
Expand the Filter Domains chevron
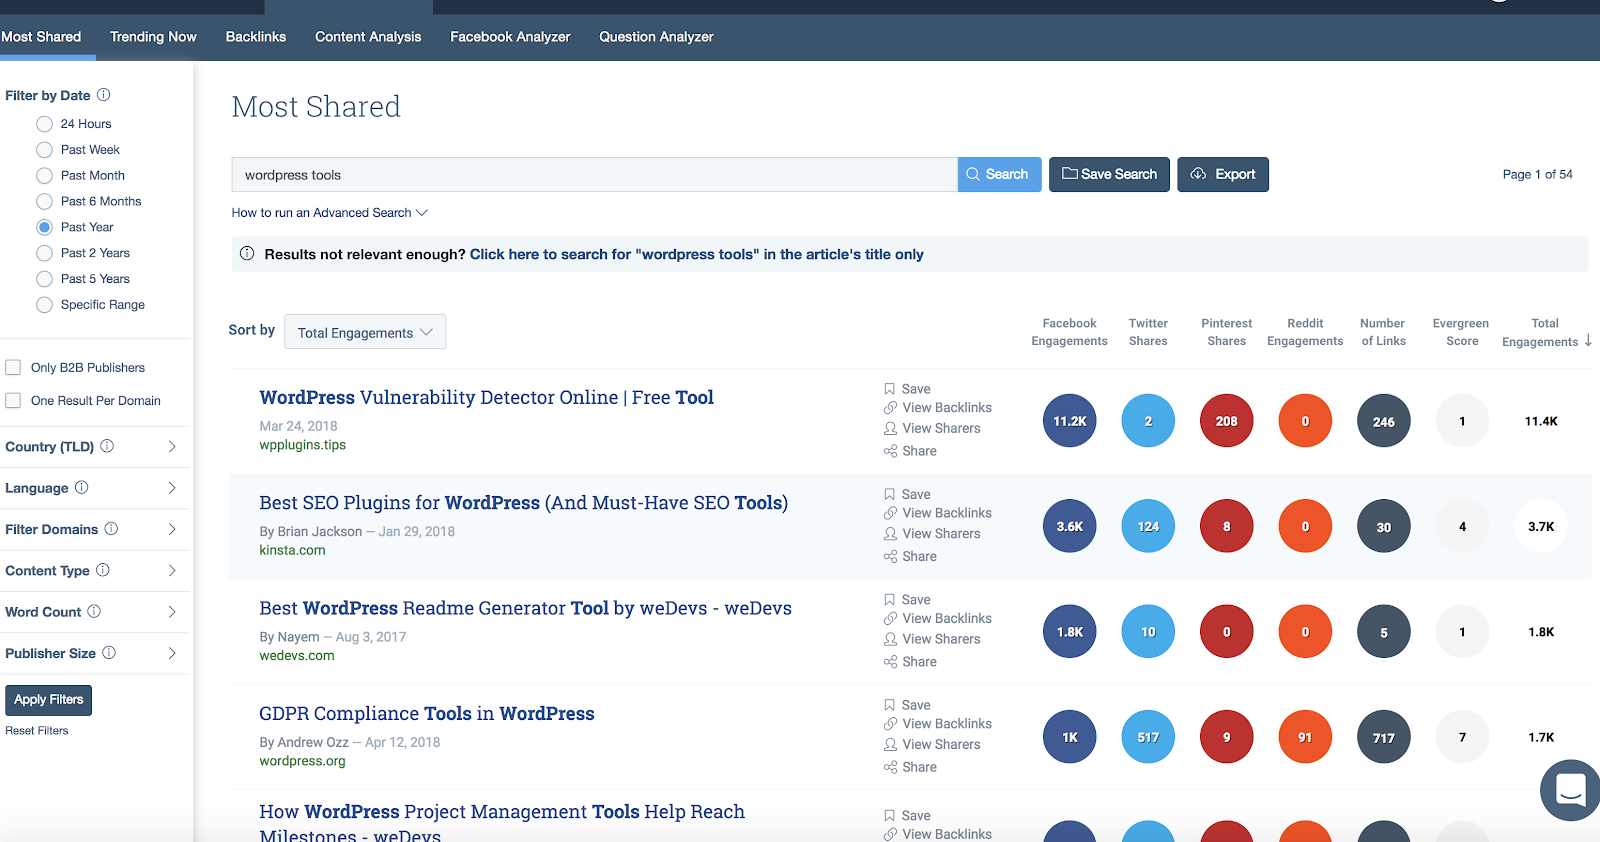pyautogui.click(x=172, y=529)
